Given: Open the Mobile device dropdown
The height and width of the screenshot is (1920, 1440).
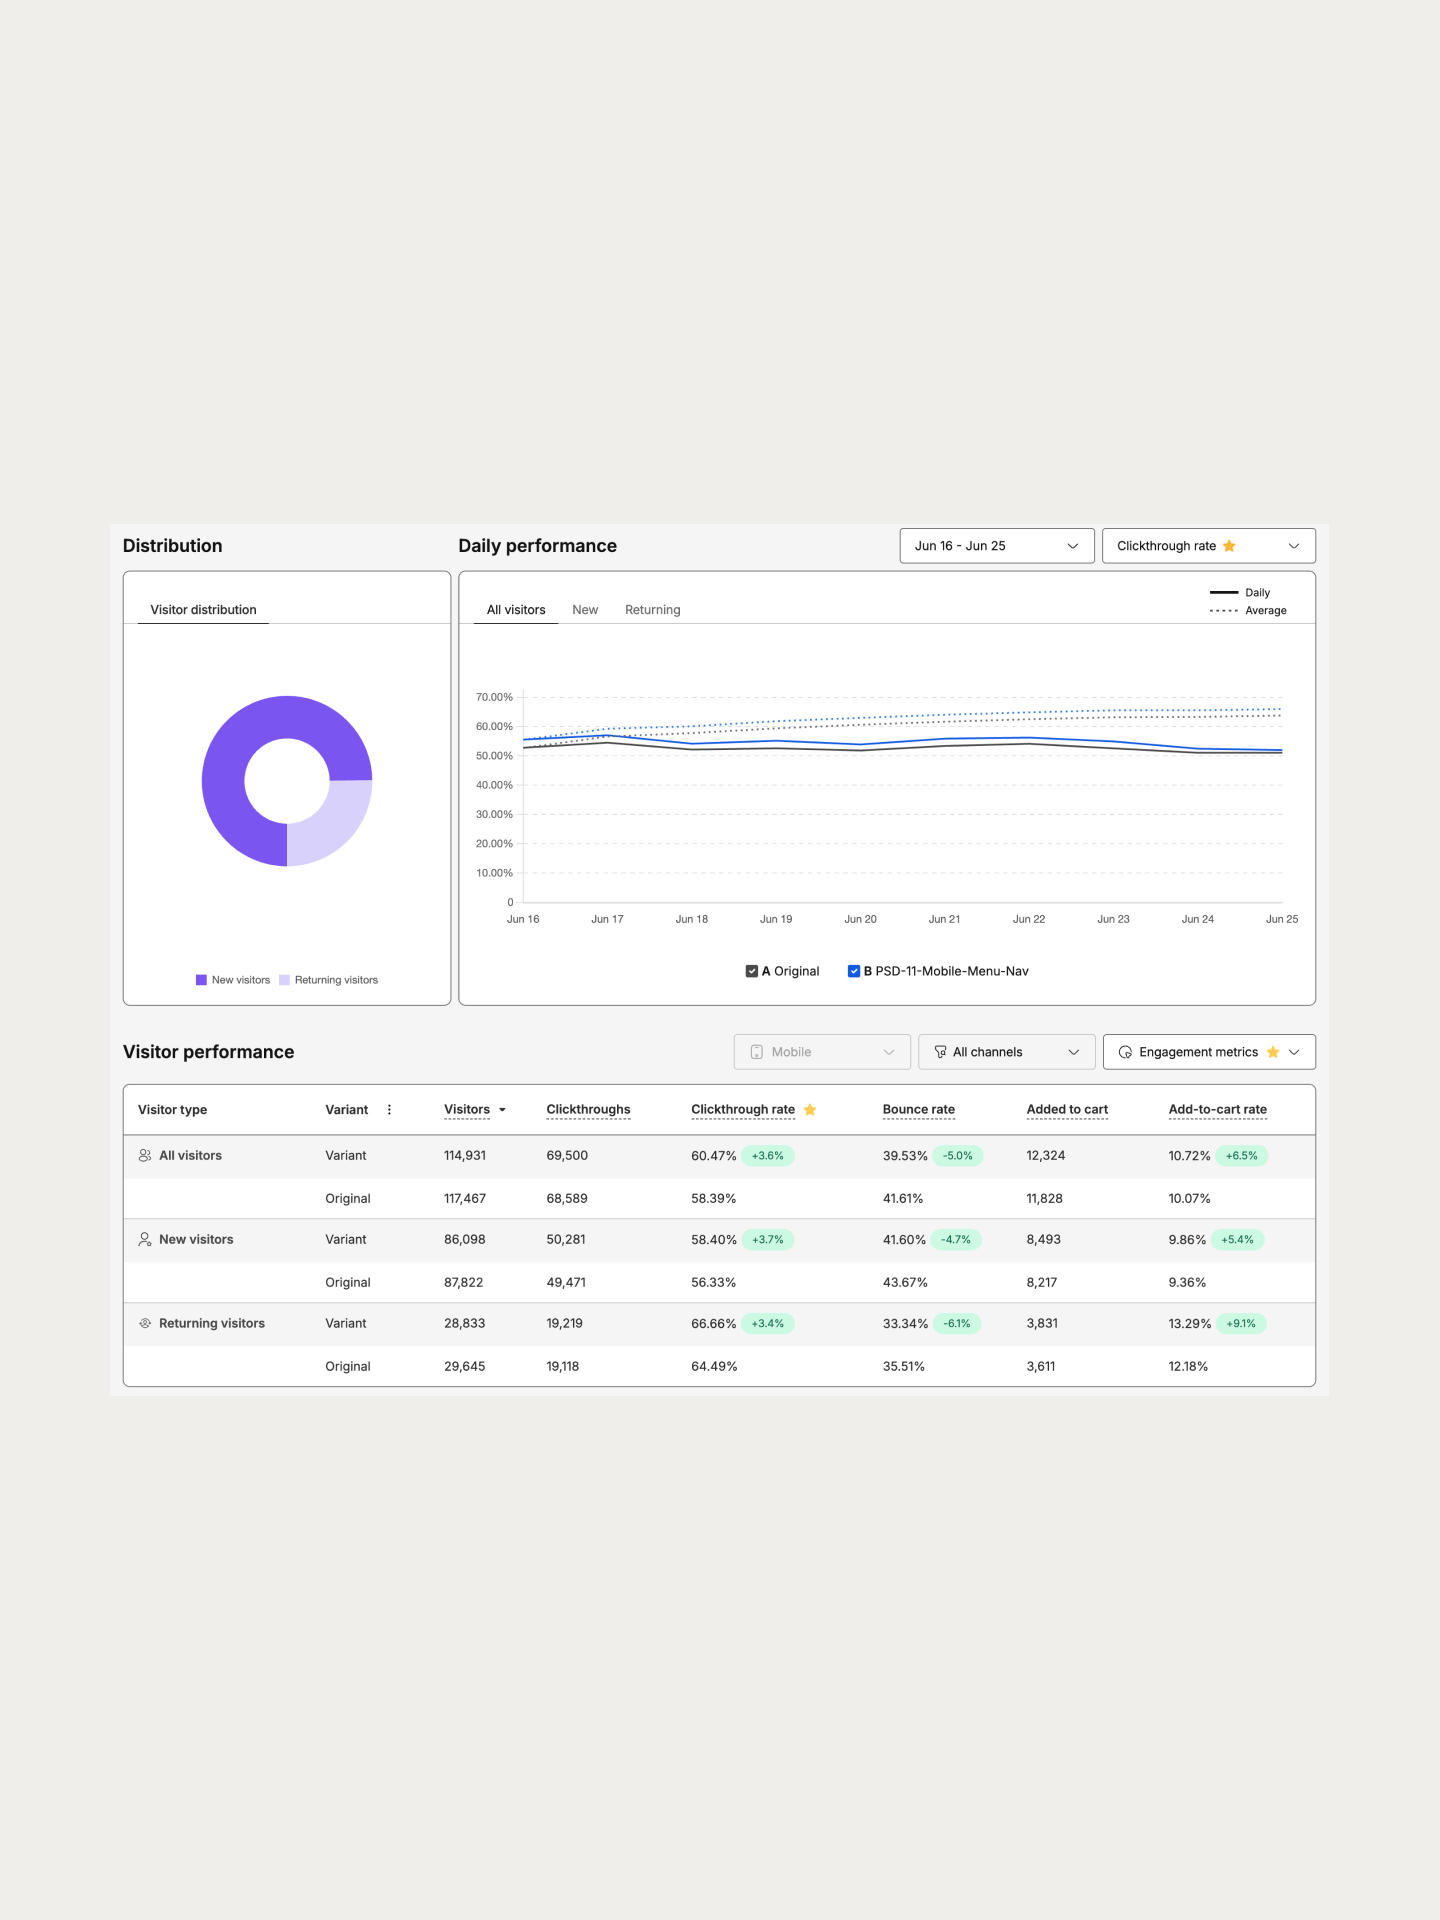Looking at the screenshot, I should tap(822, 1052).
